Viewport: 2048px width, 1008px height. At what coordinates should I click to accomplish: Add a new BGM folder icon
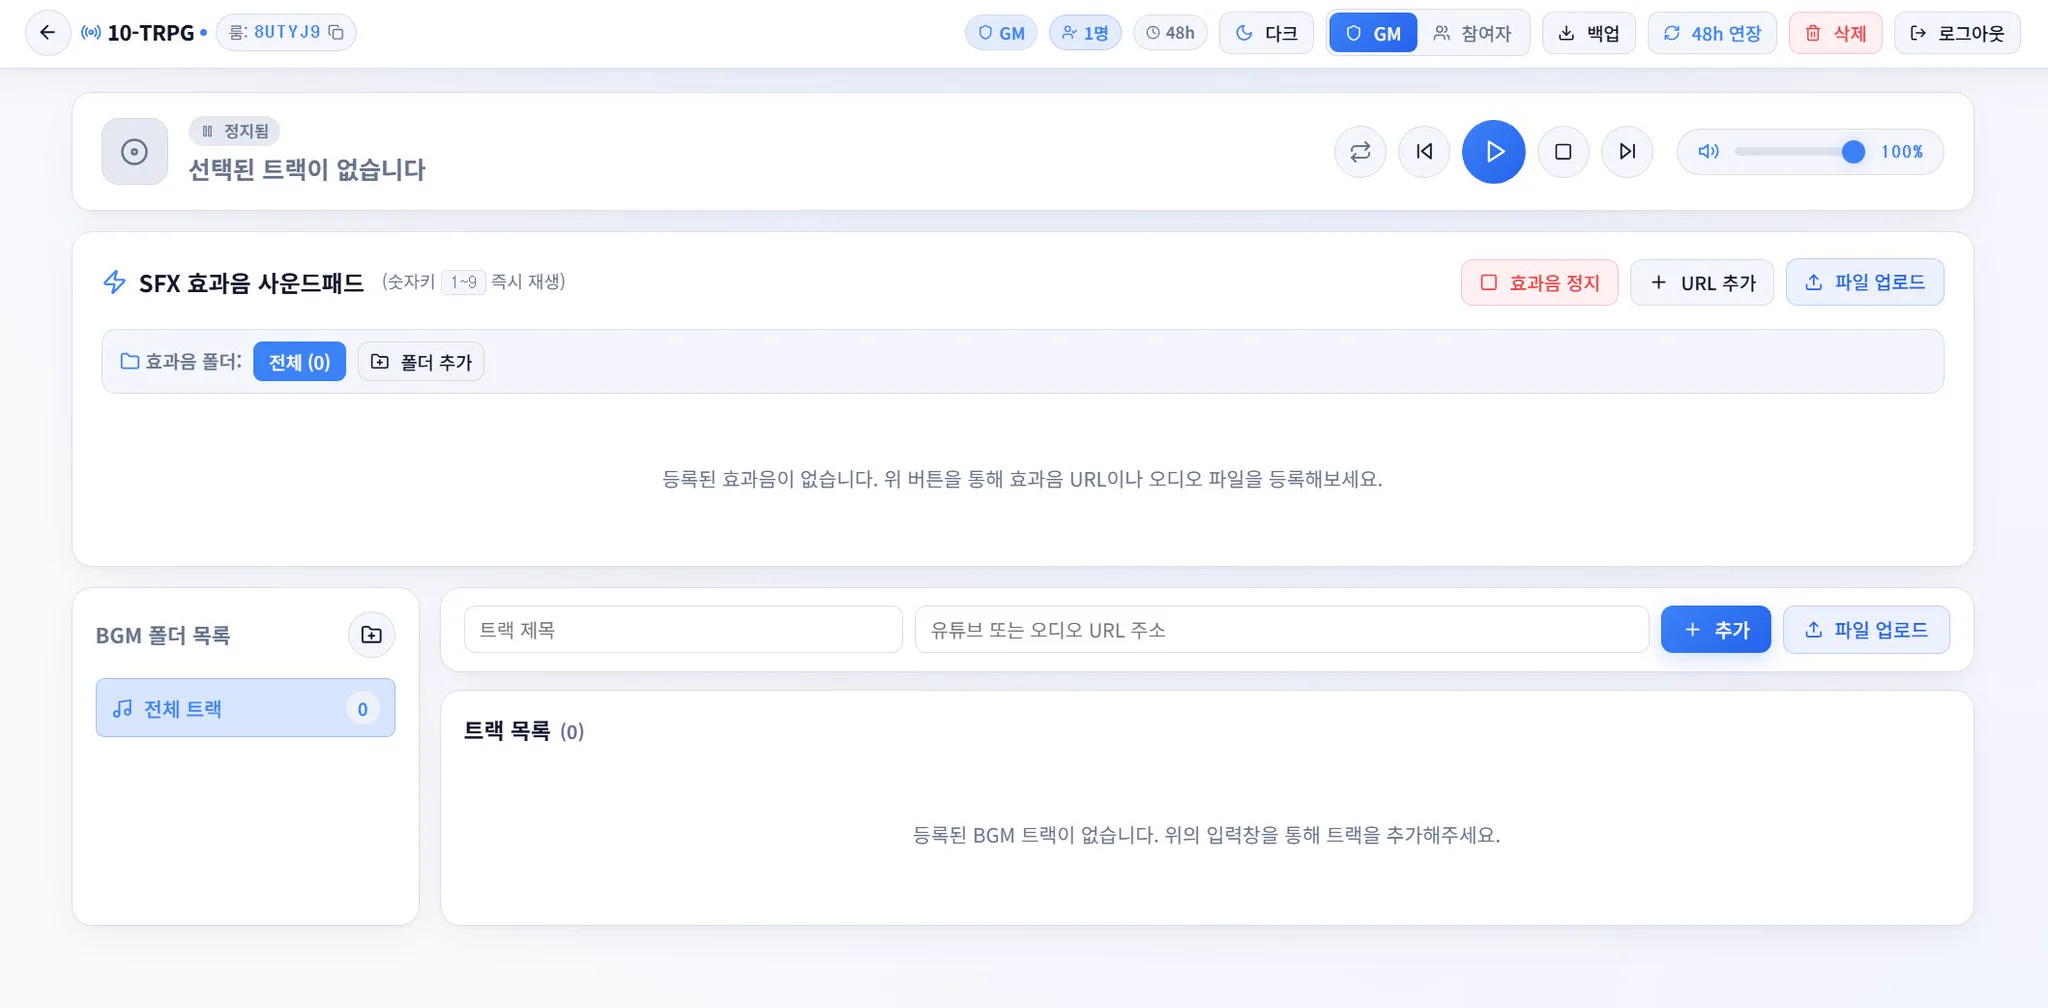click(371, 635)
